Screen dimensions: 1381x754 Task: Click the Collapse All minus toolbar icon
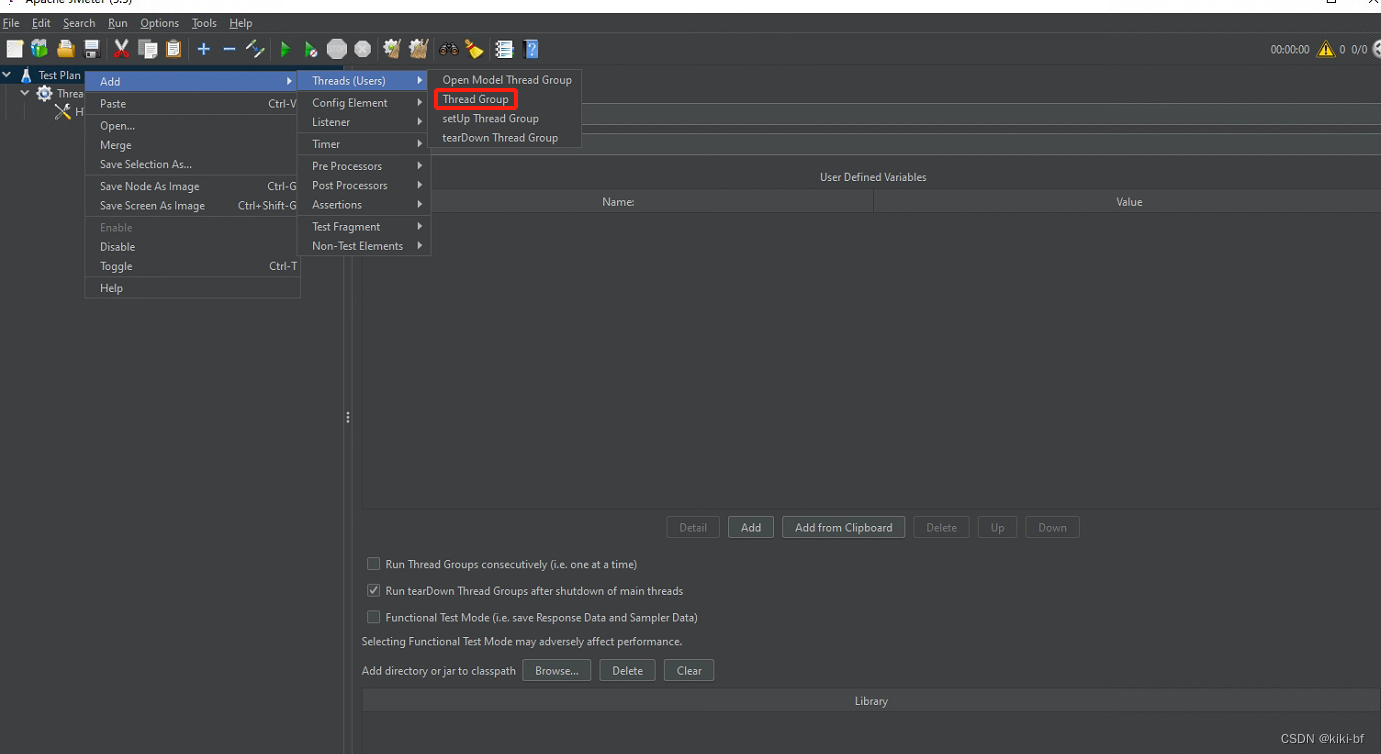[229, 49]
